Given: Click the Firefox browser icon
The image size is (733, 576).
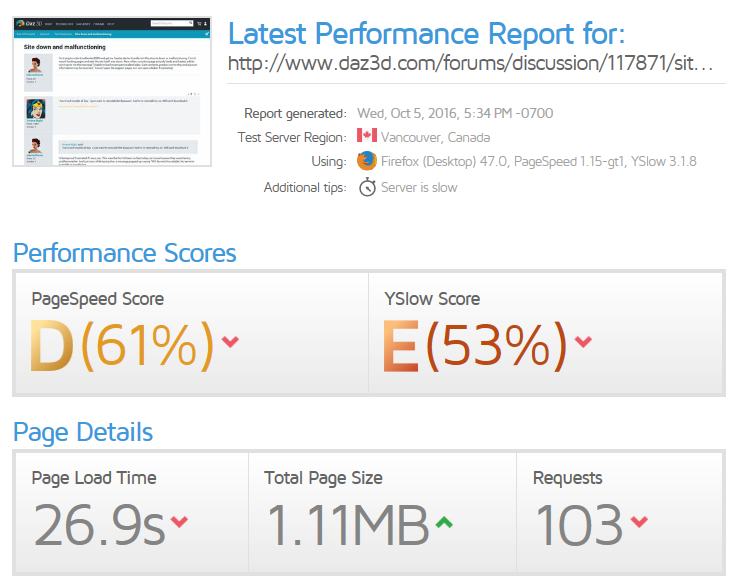Looking at the screenshot, I should pos(367,161).
